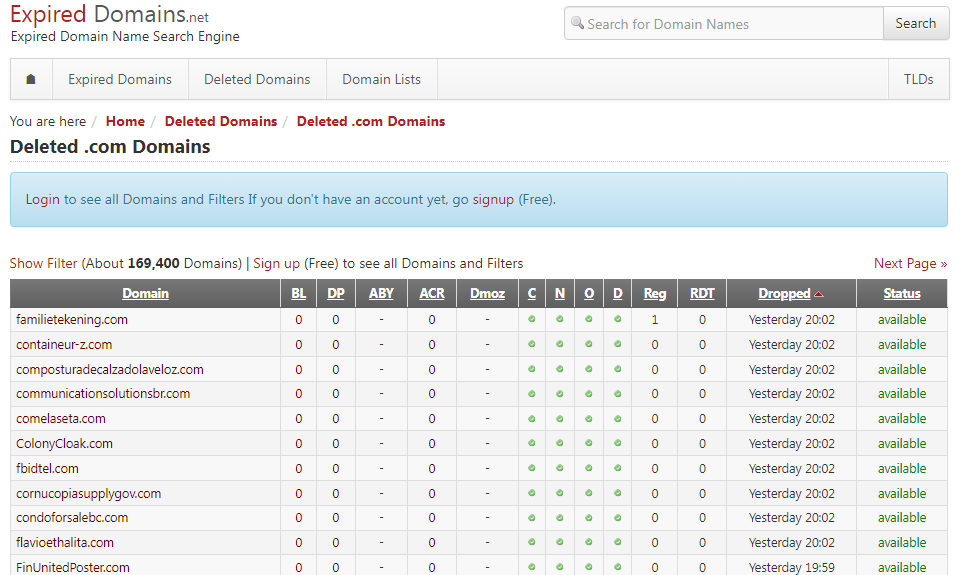The height and width of the screenshot is (575, 961).
Task: Open the home icon in navigation bar
Action: click(31, 79)
